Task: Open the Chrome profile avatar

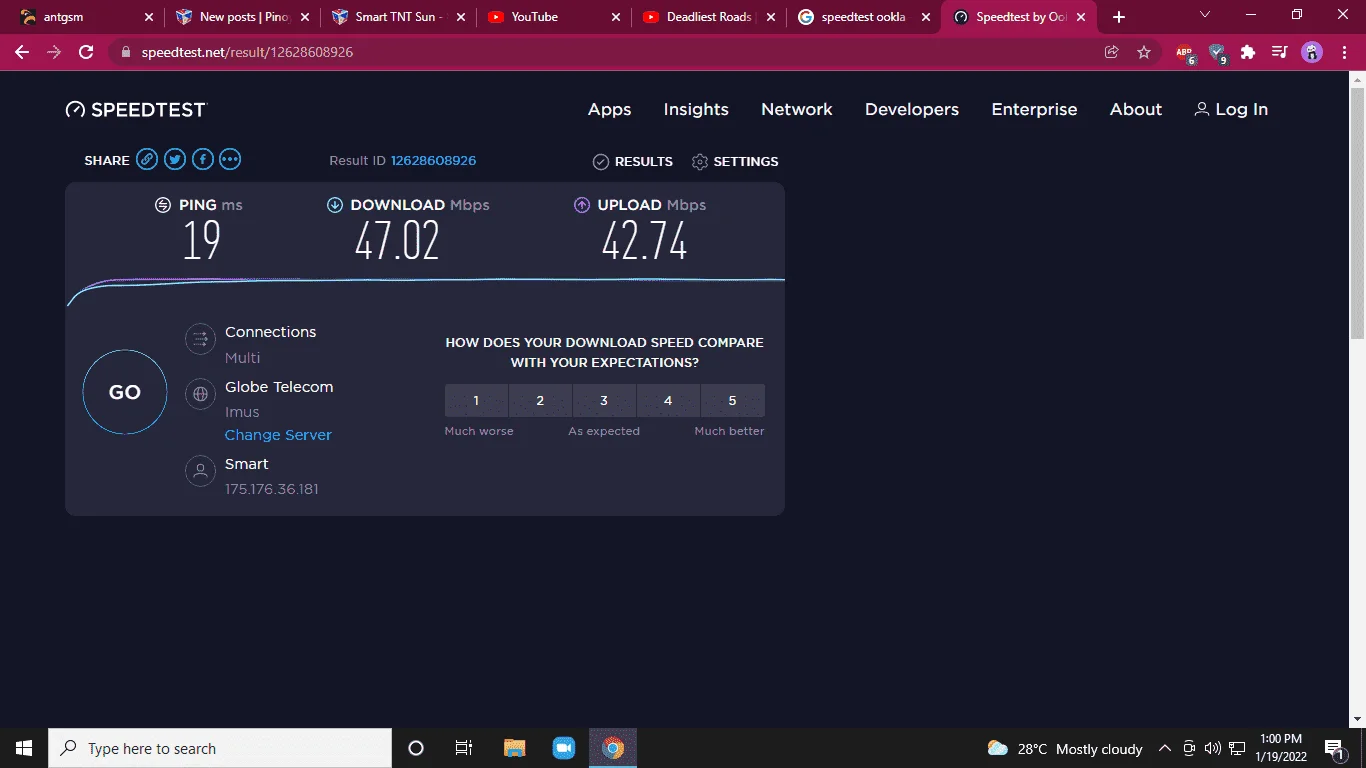Action: coord(1312,52)
